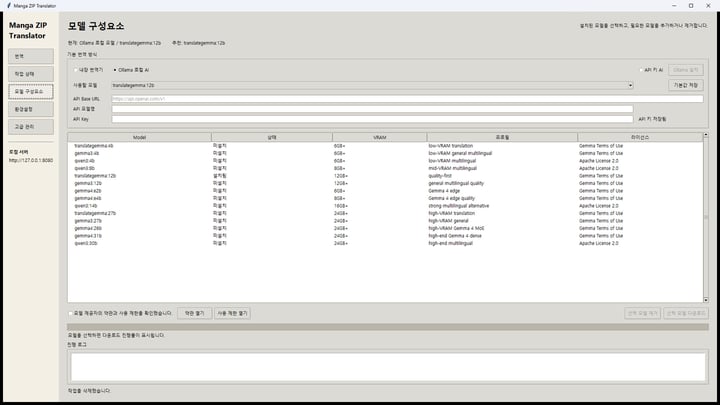Screen dimensions: 720x405
Task: Click the 'high-end Gemma 4 dense' cell
Action: [x=455, y=236]
